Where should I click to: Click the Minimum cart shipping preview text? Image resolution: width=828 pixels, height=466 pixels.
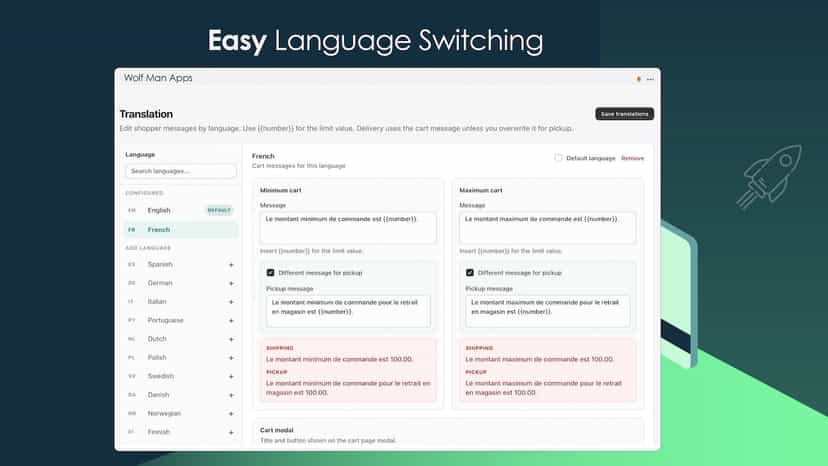(340, 359)
